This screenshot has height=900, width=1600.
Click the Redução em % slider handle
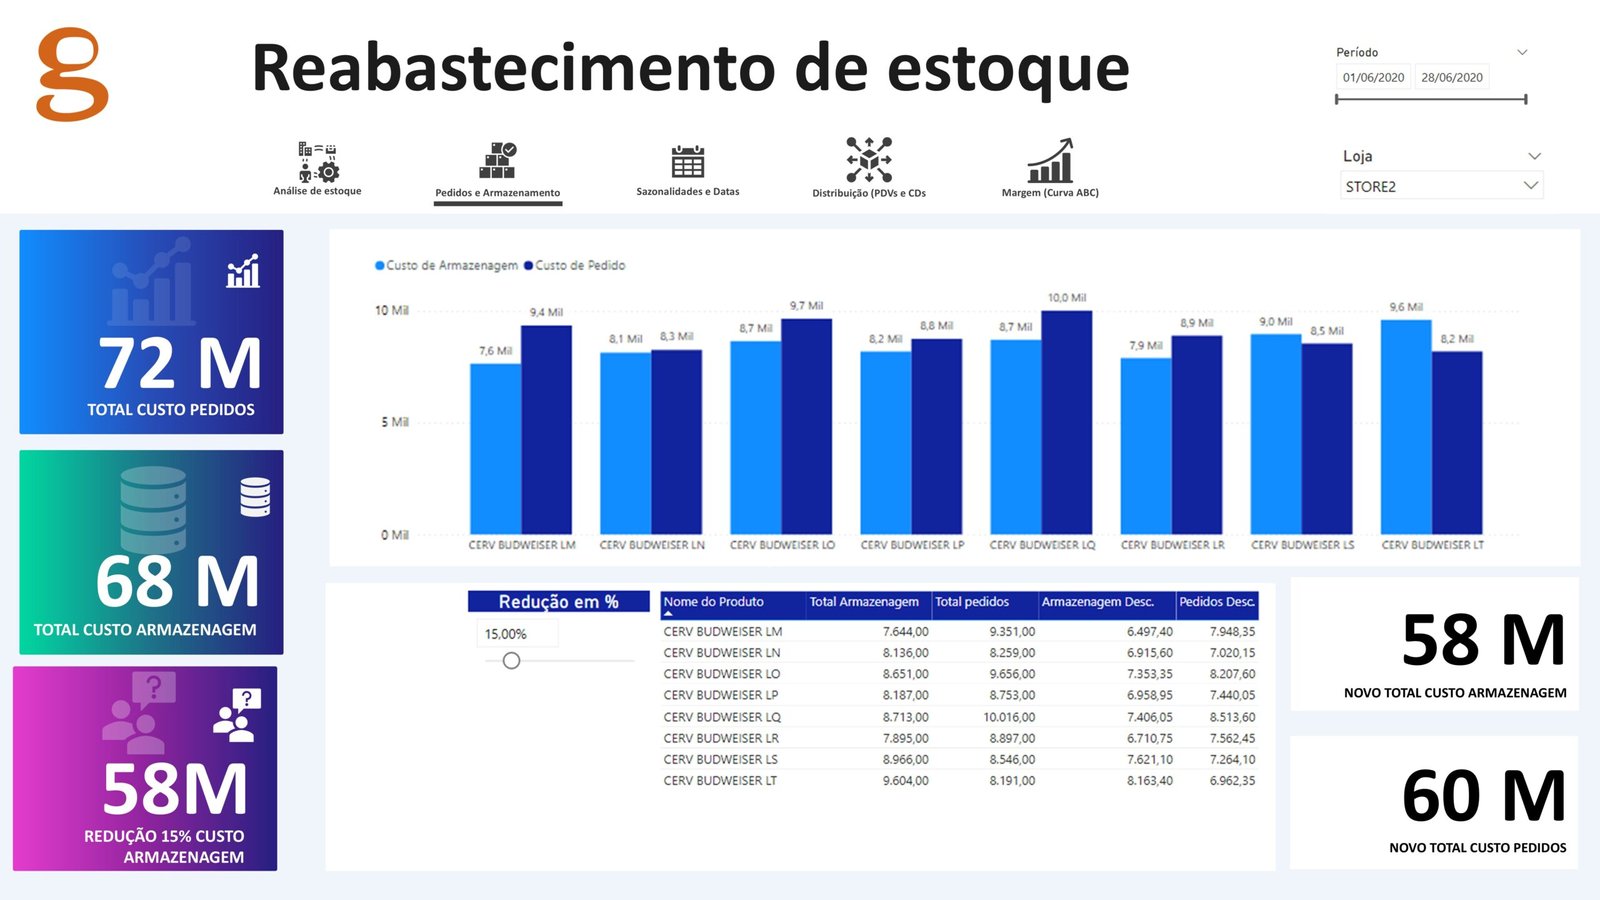pyautogui.click(x=511, y=661)
